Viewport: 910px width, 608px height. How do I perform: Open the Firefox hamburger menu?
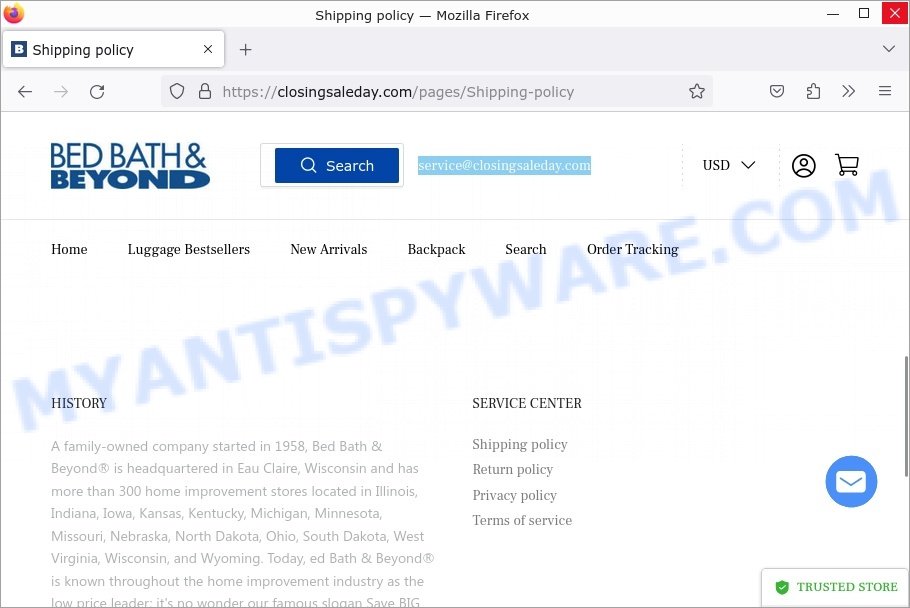click(884, 91)
